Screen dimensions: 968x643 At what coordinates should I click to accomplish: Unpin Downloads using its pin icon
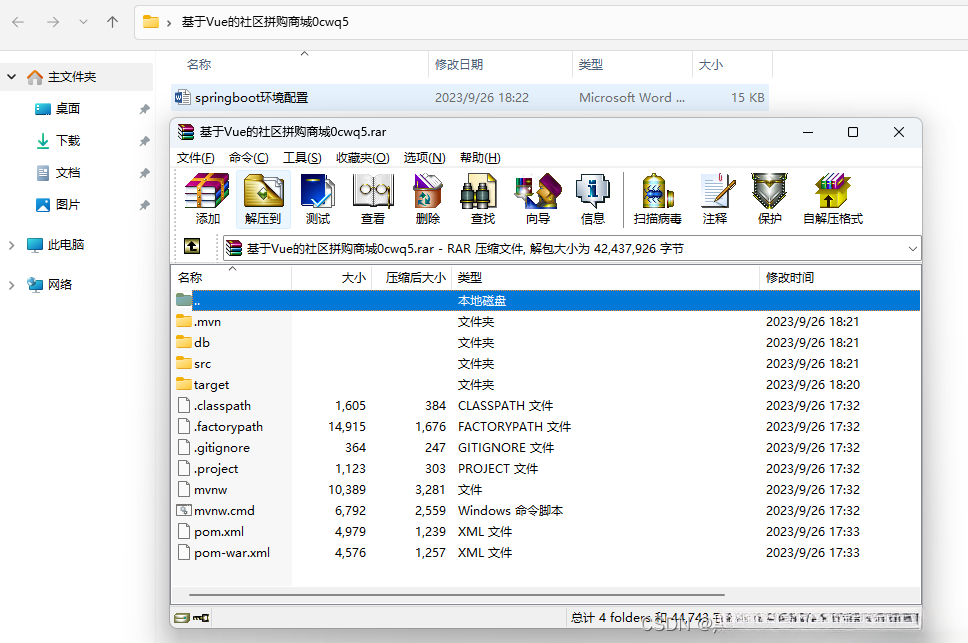(144, 141)
